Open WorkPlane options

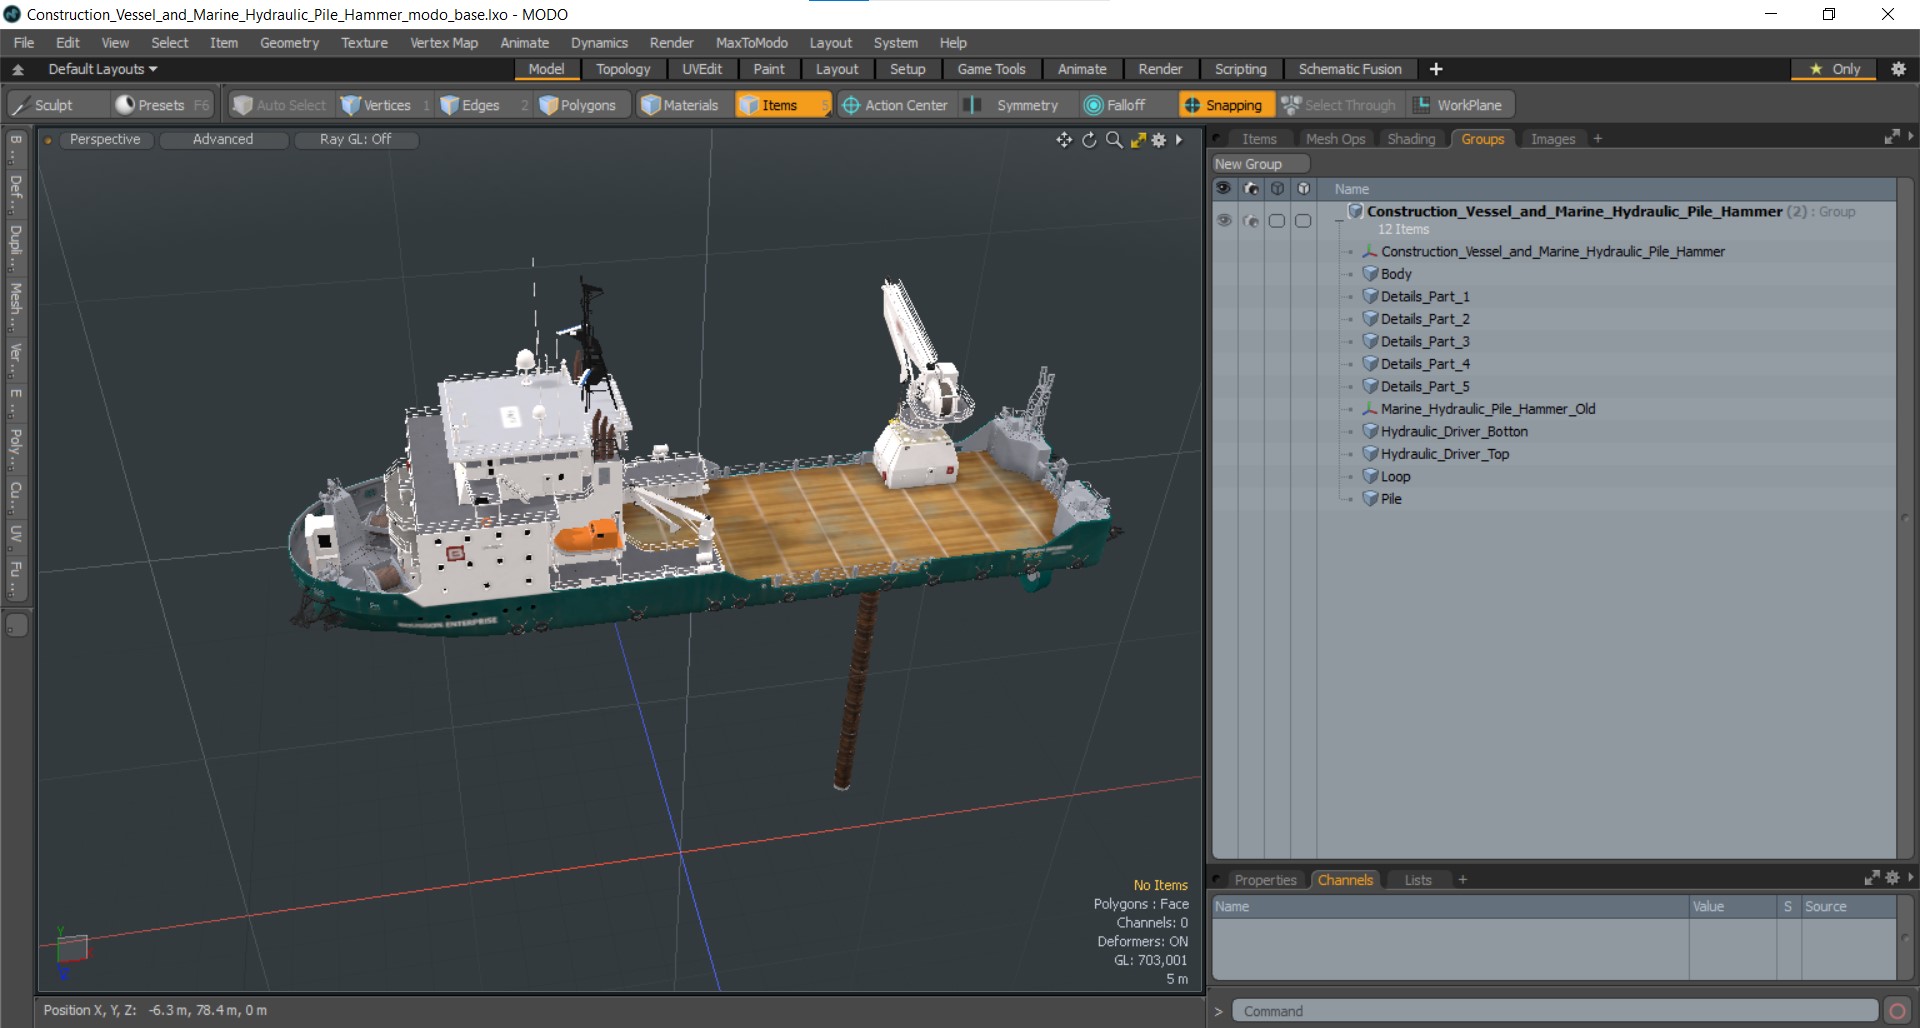[1459, 105]
